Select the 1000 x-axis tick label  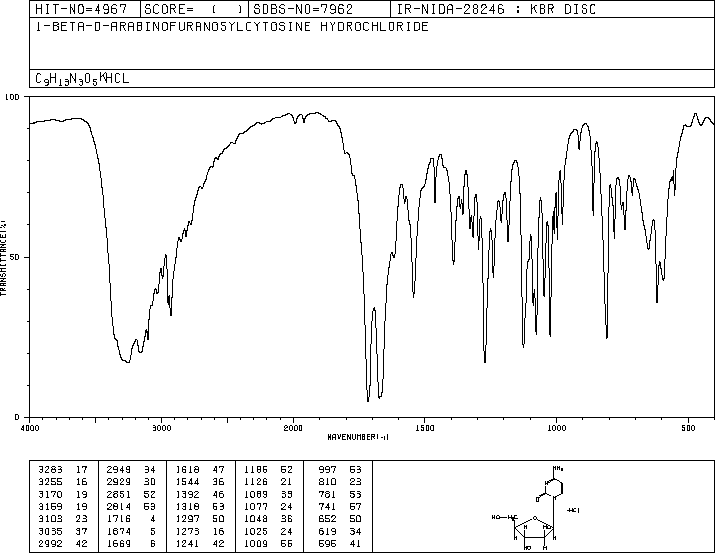pyautogui.click(x=556, y=428)
